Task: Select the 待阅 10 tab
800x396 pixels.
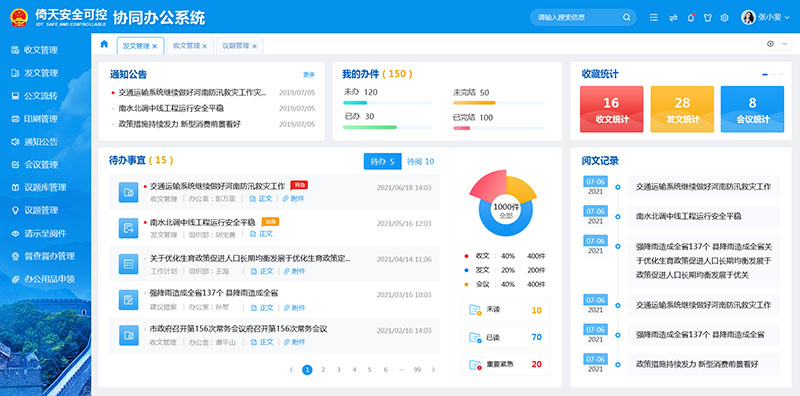Action: 420,161
